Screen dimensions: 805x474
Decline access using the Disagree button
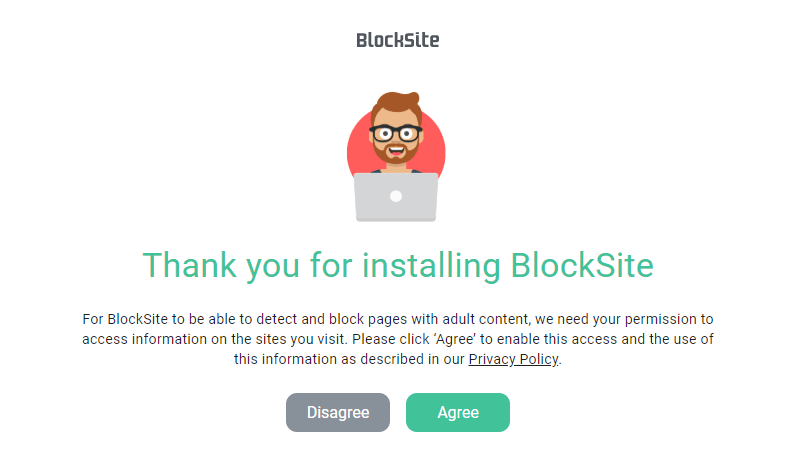(x=338, y=412)
